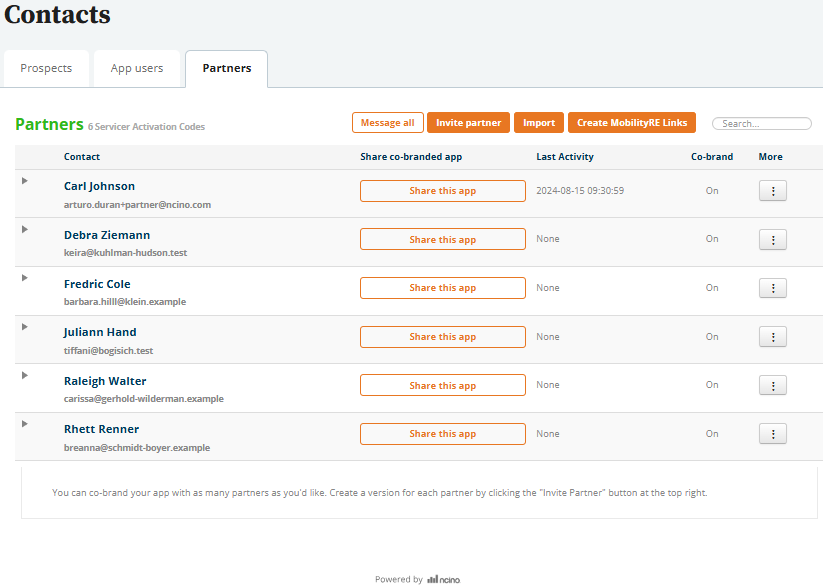Click the Invite partner button
Viewport: 823px width, 587px height.
click(468, 123)
